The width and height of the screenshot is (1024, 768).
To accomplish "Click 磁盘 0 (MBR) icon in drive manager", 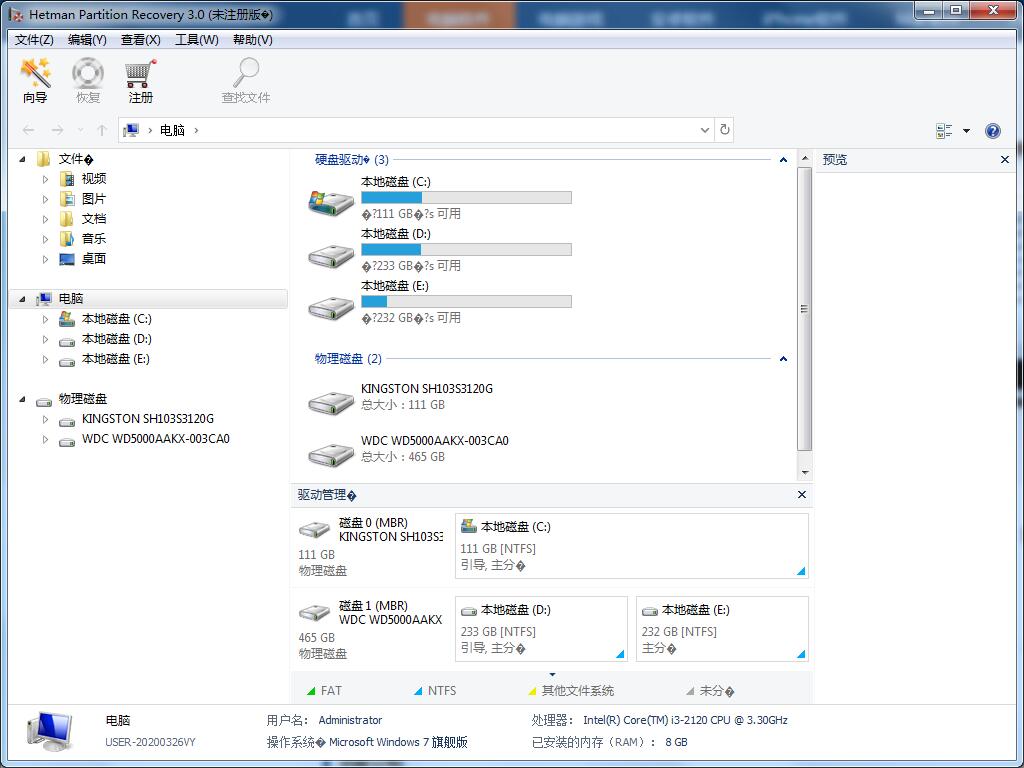I will point(315,529).
